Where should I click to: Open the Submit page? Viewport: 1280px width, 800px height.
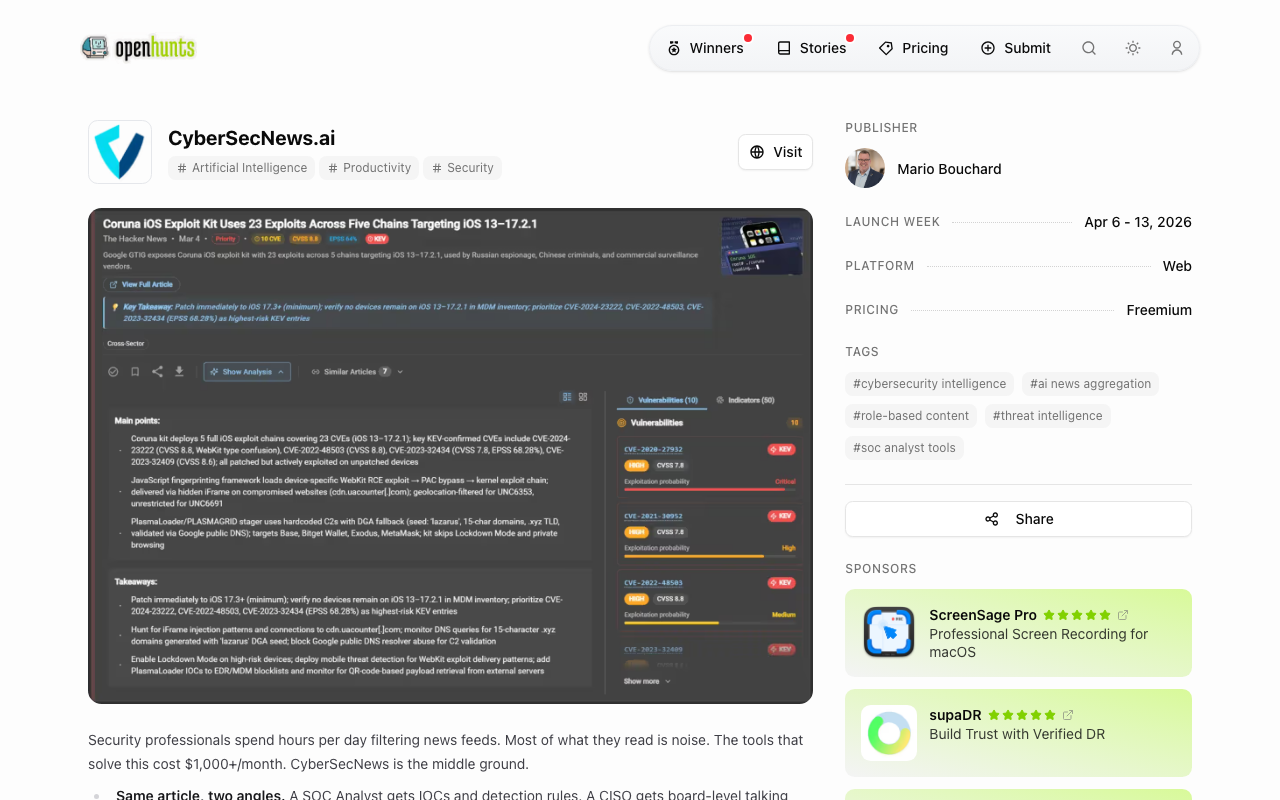click(1015, 48)
